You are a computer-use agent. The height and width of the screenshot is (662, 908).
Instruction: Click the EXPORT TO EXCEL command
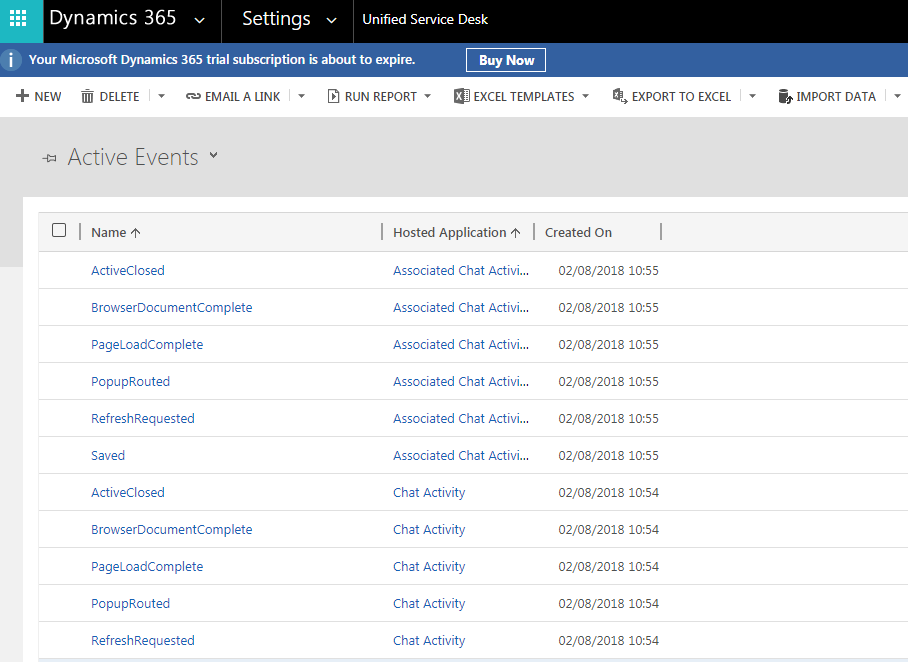(682, 97)
